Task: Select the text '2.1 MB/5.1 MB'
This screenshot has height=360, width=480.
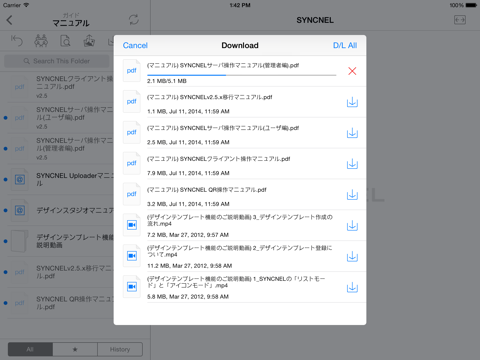Action: [167, 81]
